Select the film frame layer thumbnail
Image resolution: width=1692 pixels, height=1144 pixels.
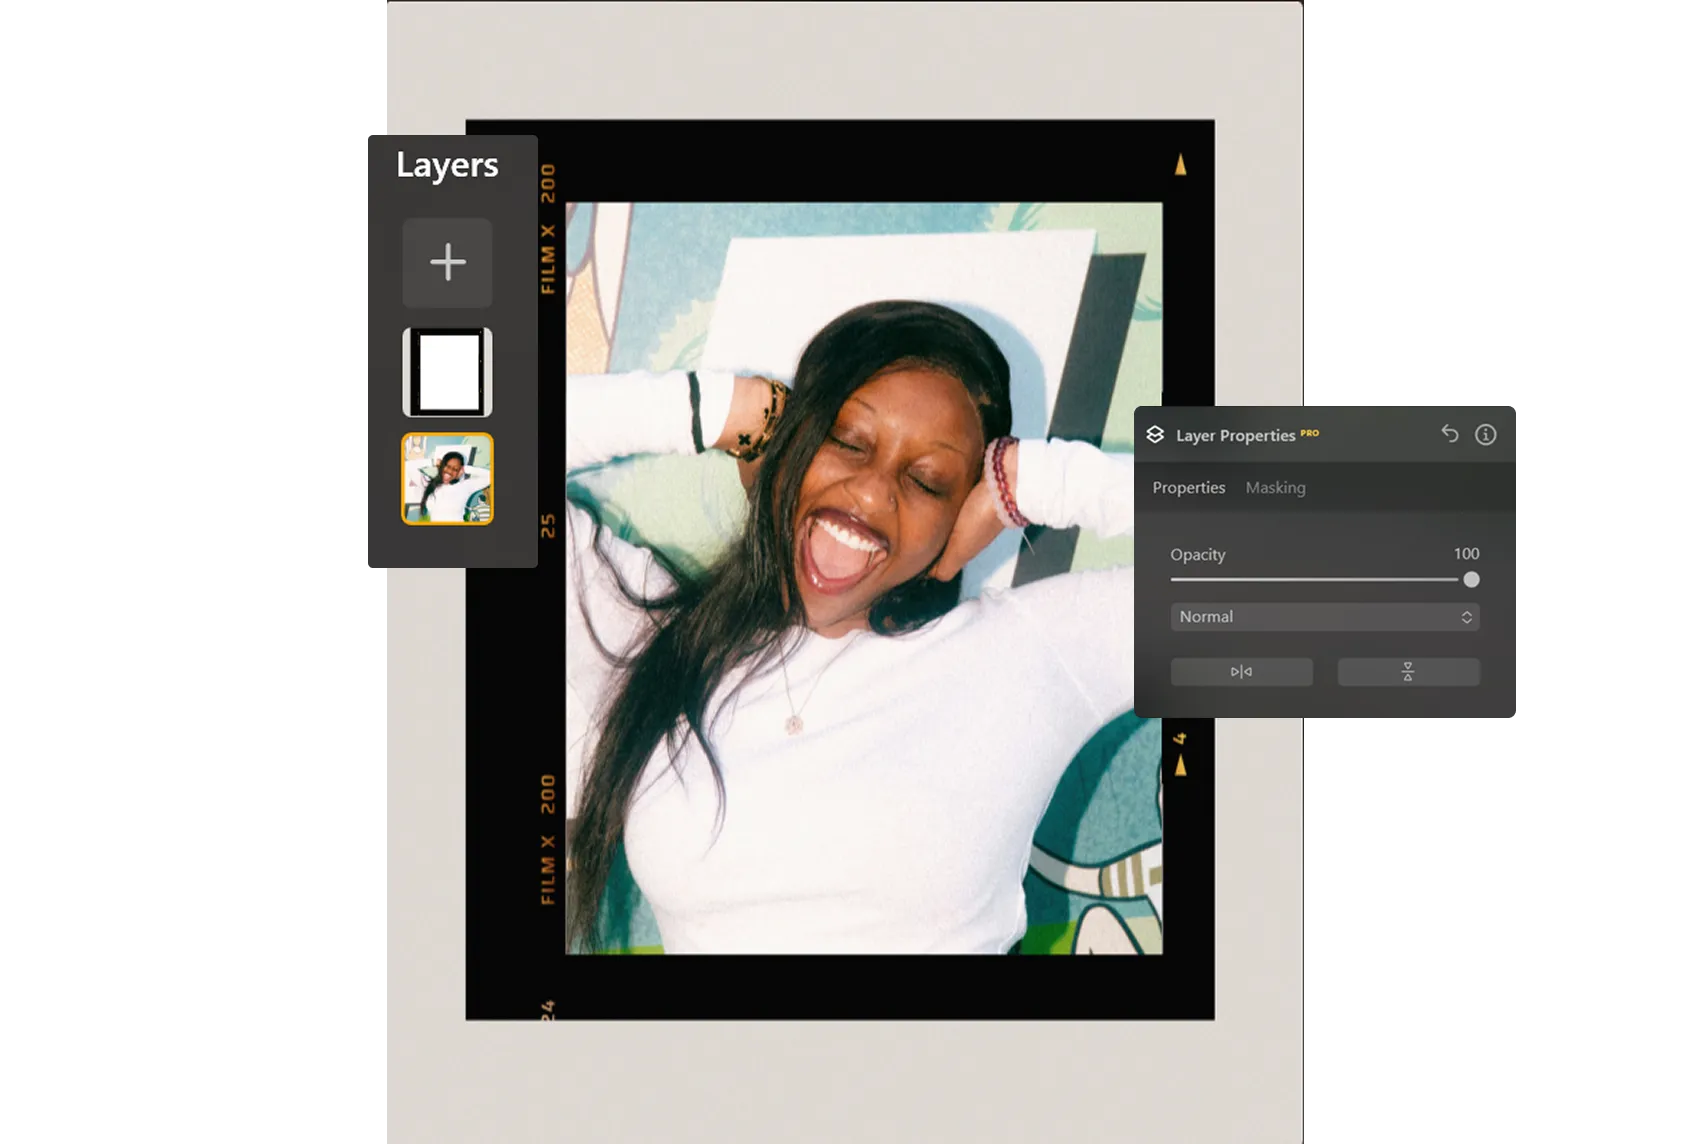[x=447, y=372]
